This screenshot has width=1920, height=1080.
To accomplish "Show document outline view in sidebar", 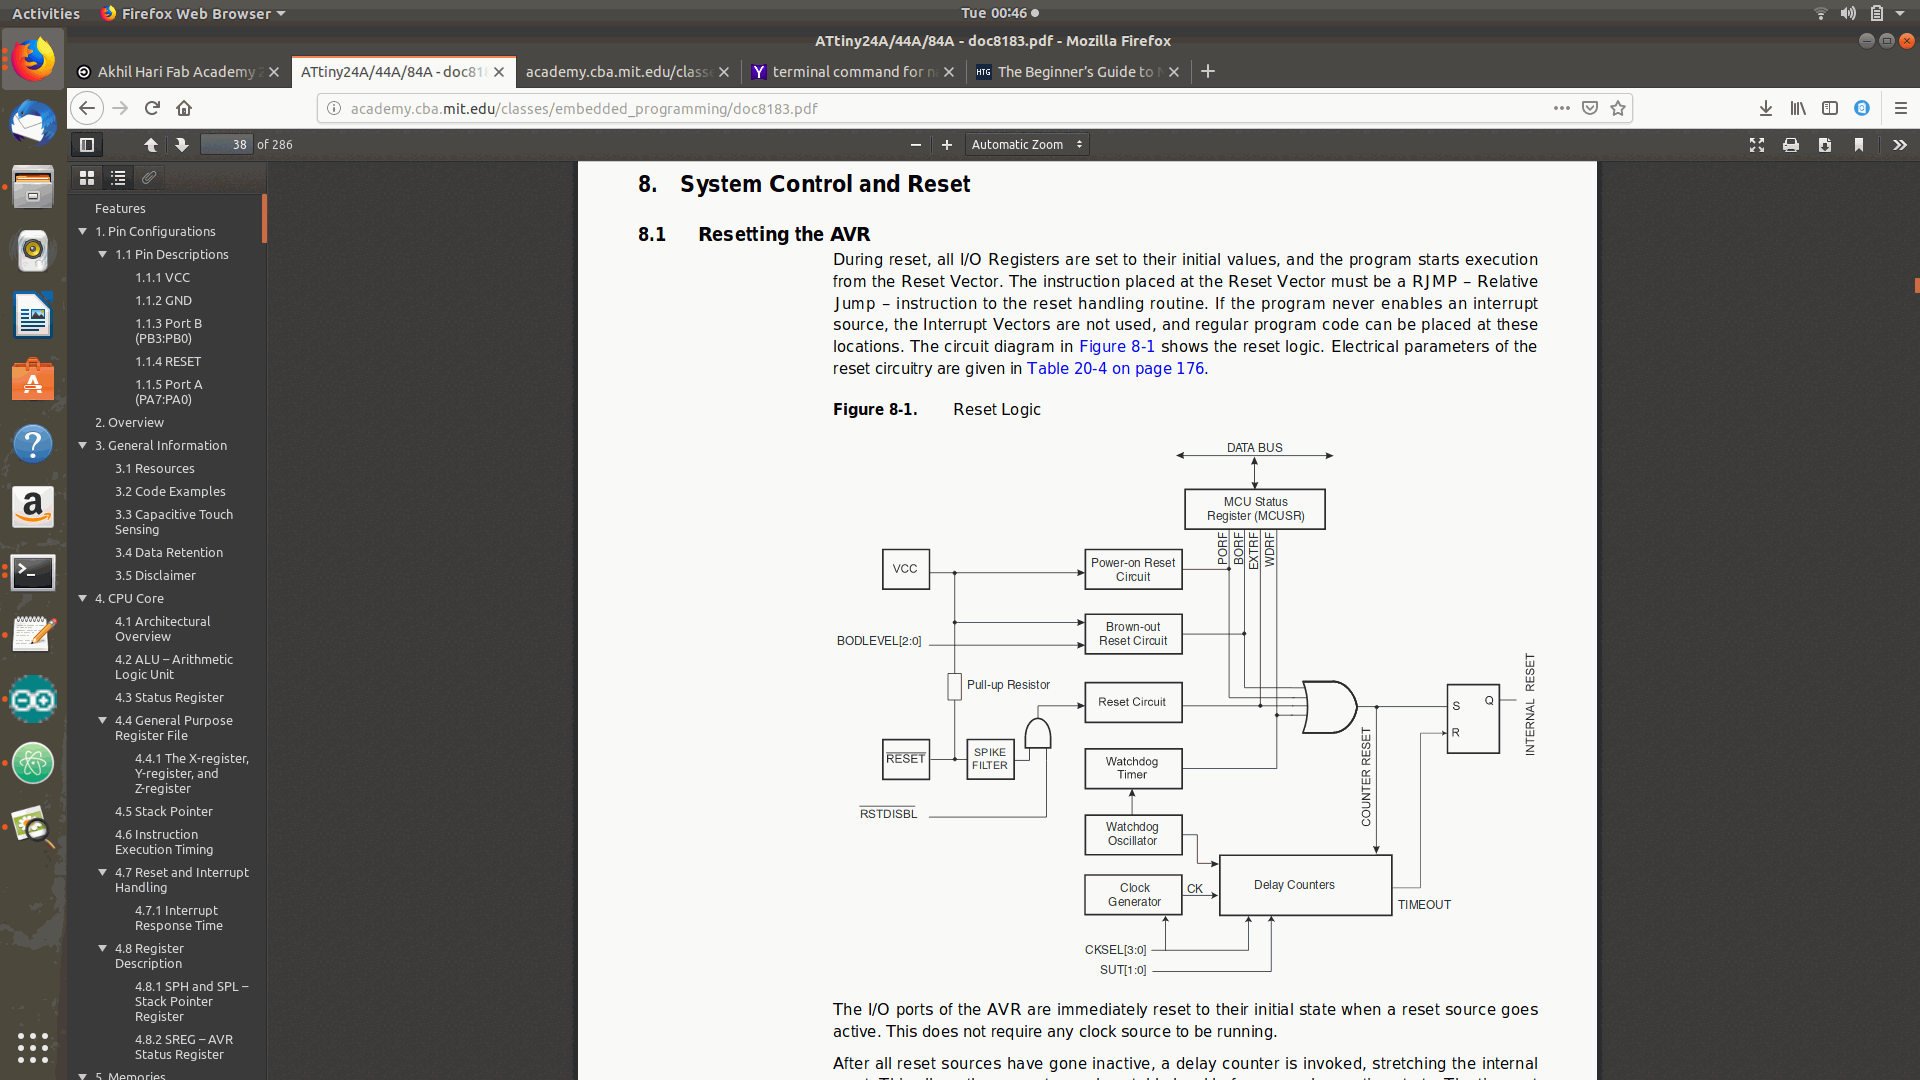I will tap(118, 177).
